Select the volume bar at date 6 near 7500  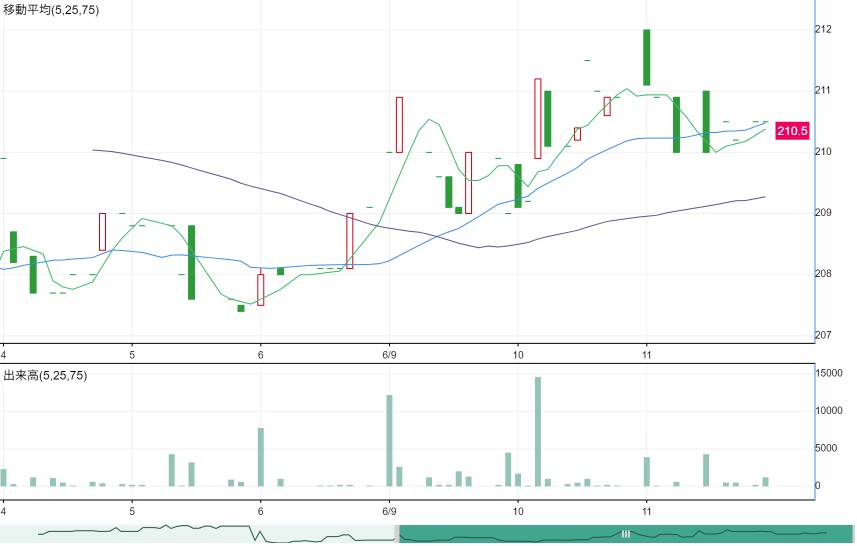(x=261, y=457)
